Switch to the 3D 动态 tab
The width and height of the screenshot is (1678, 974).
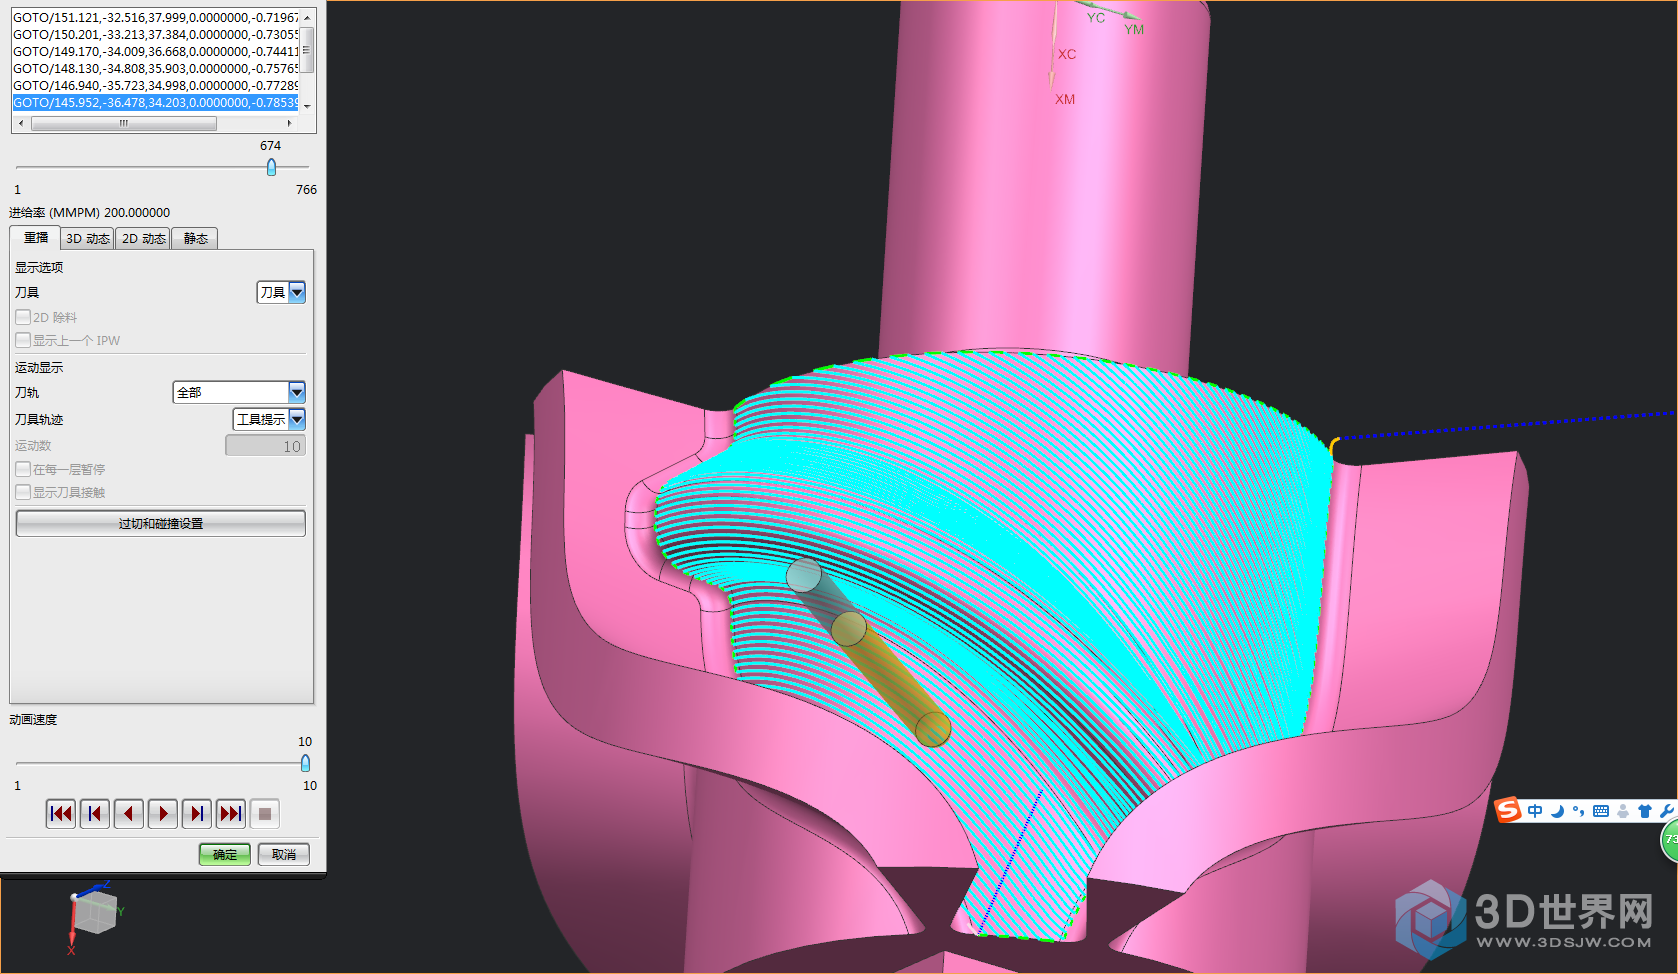click(x=88, y=238)
